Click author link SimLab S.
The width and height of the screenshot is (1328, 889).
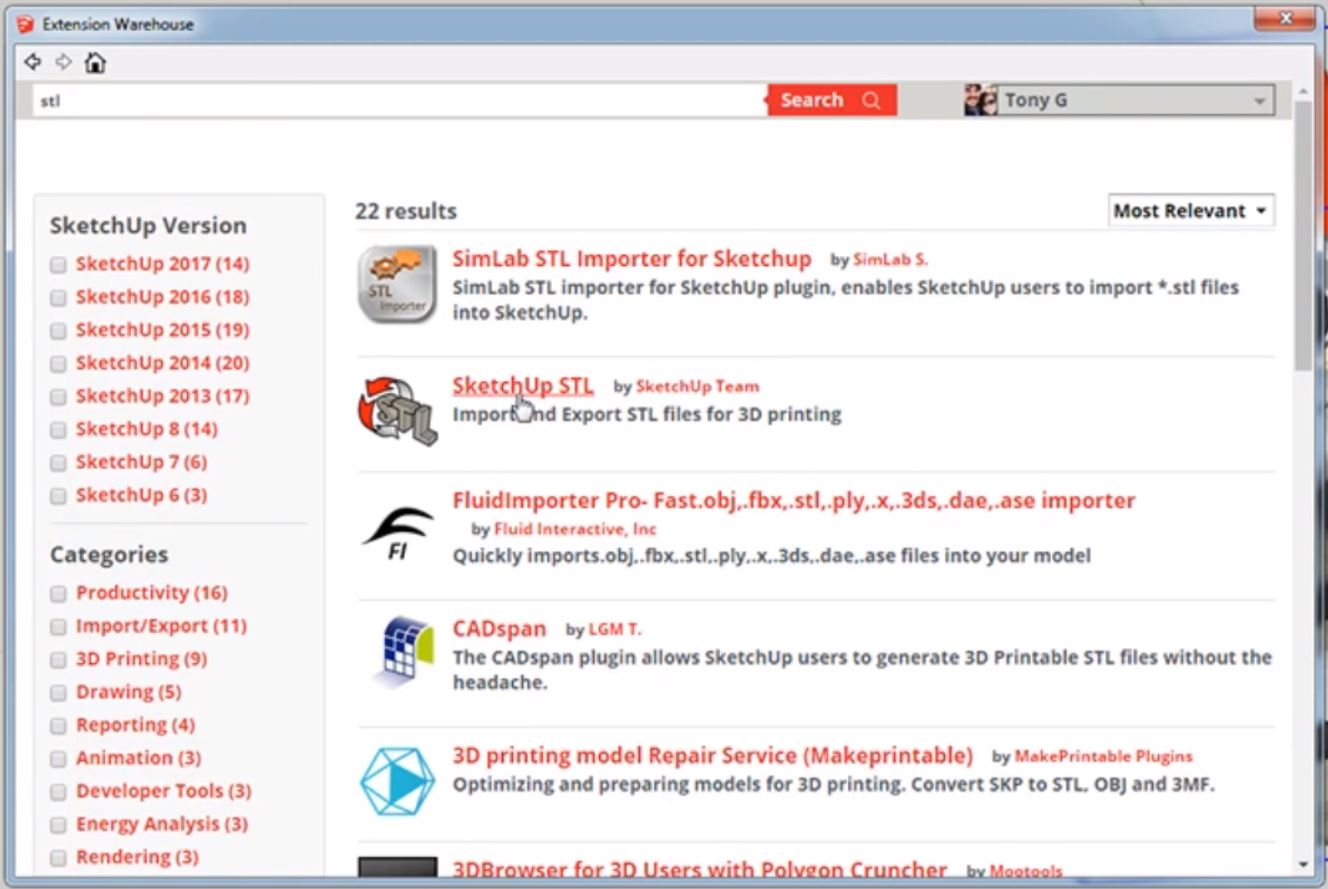pyautogui.click(x=890, y=260)
